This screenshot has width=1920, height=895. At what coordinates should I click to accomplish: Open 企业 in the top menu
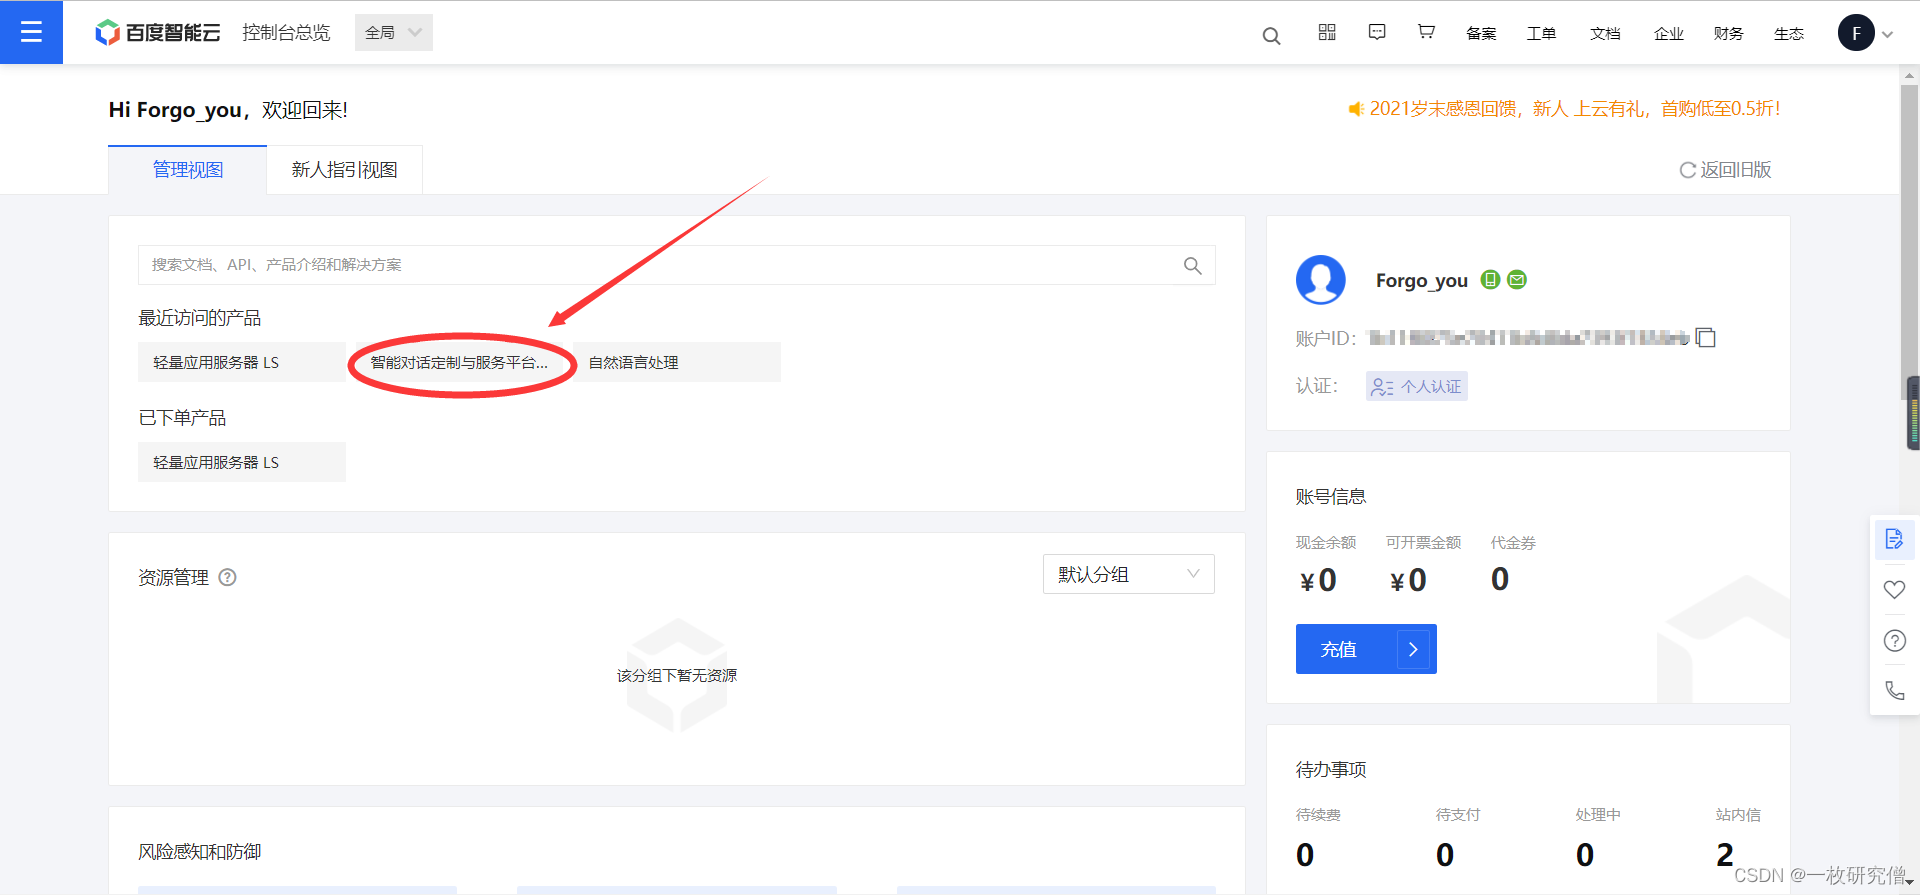[x=1669, y=33]
